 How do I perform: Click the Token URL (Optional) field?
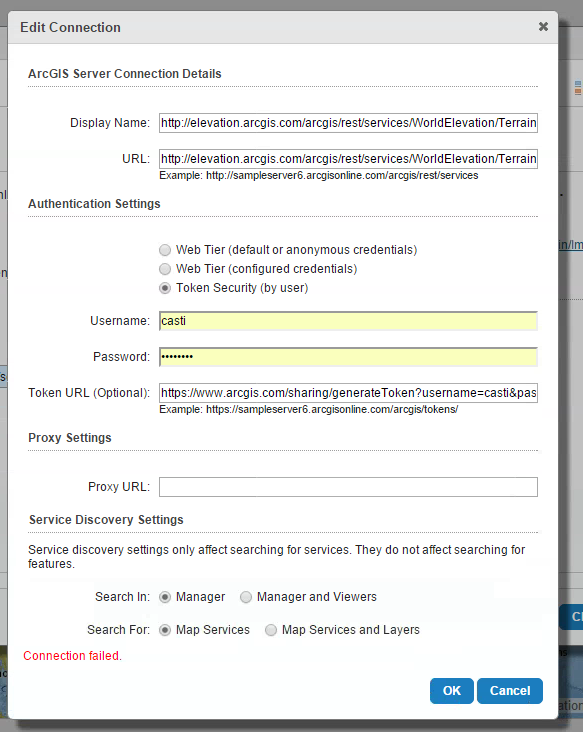[x=348, y=393]
